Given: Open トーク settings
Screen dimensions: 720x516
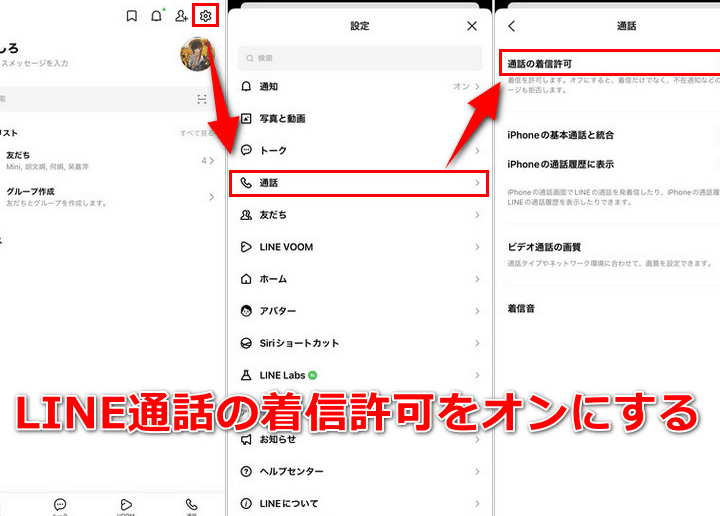Looking at the screenshot, I should (x=360, y=151).
